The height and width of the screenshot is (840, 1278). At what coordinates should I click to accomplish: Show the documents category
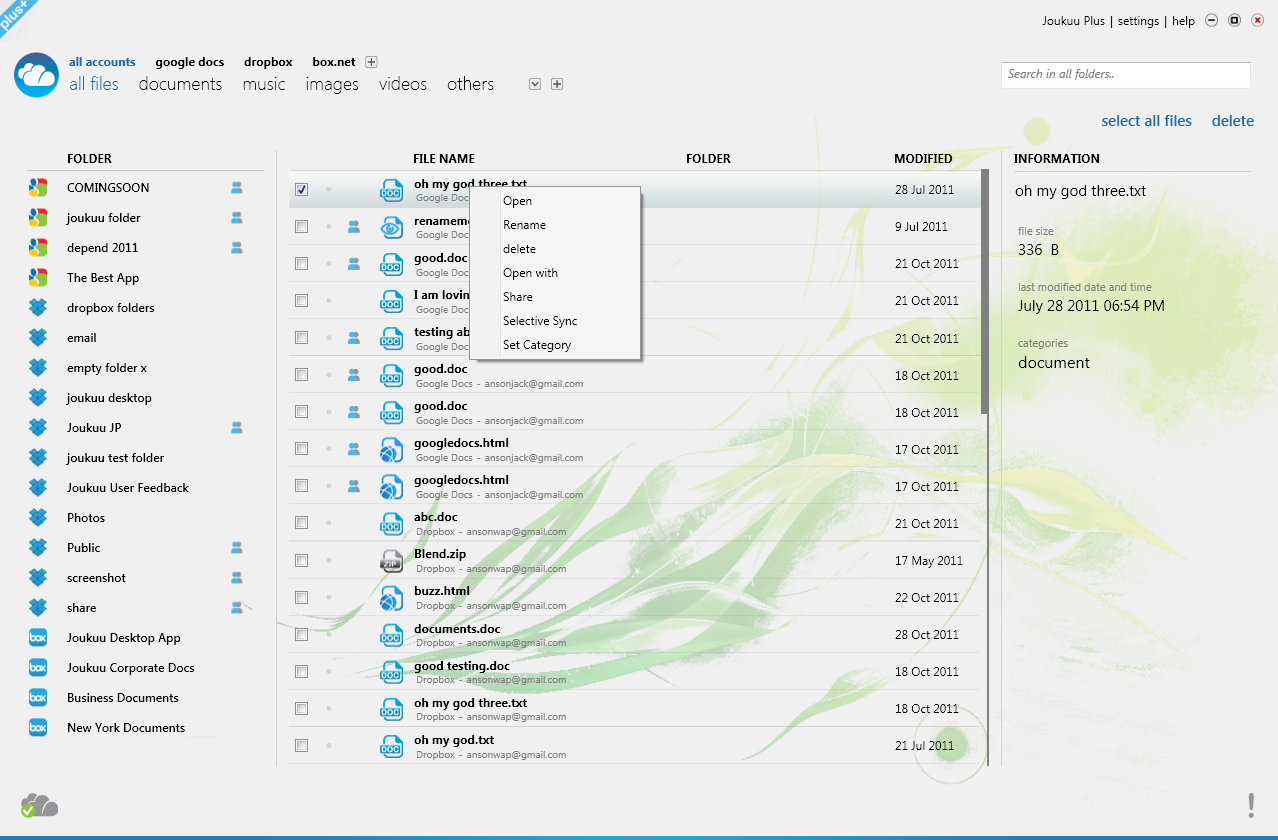click(180, 85)
